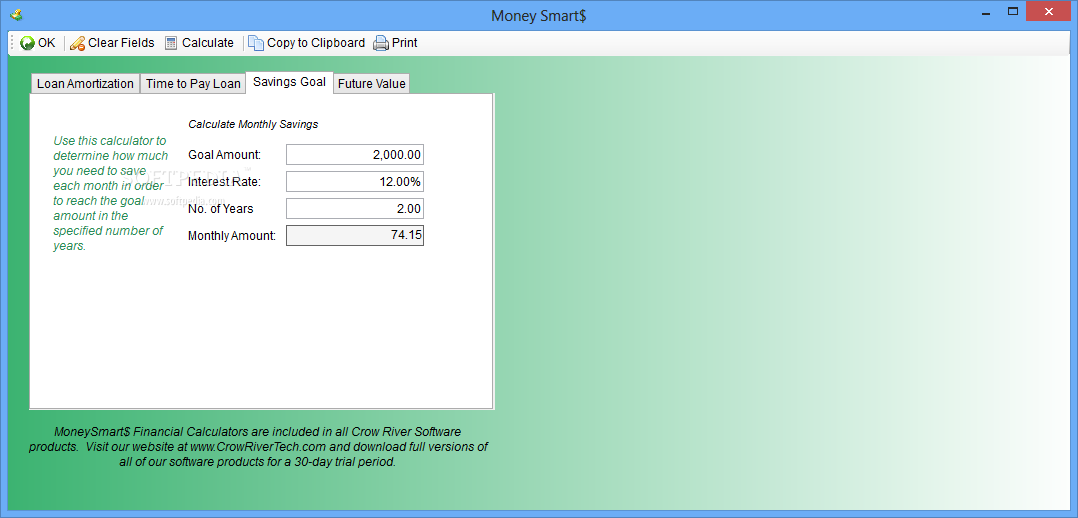Close the Money Smart$ window
Screen dimensions: 1078x518
tap(1048, 11)
